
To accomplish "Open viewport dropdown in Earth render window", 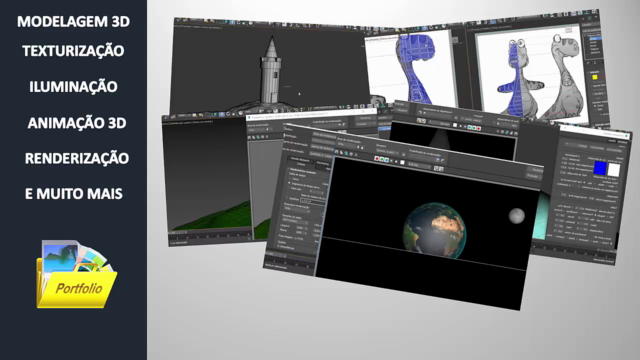I will point(387,152).
